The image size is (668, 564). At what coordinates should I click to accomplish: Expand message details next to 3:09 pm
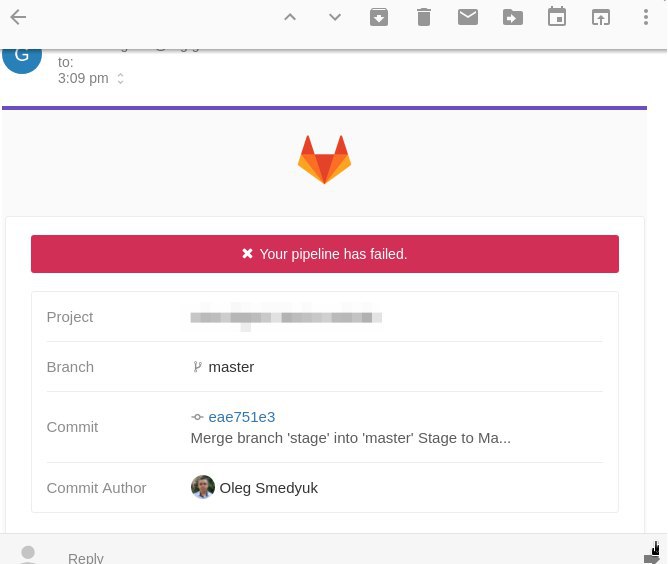[x=121, y=78]
